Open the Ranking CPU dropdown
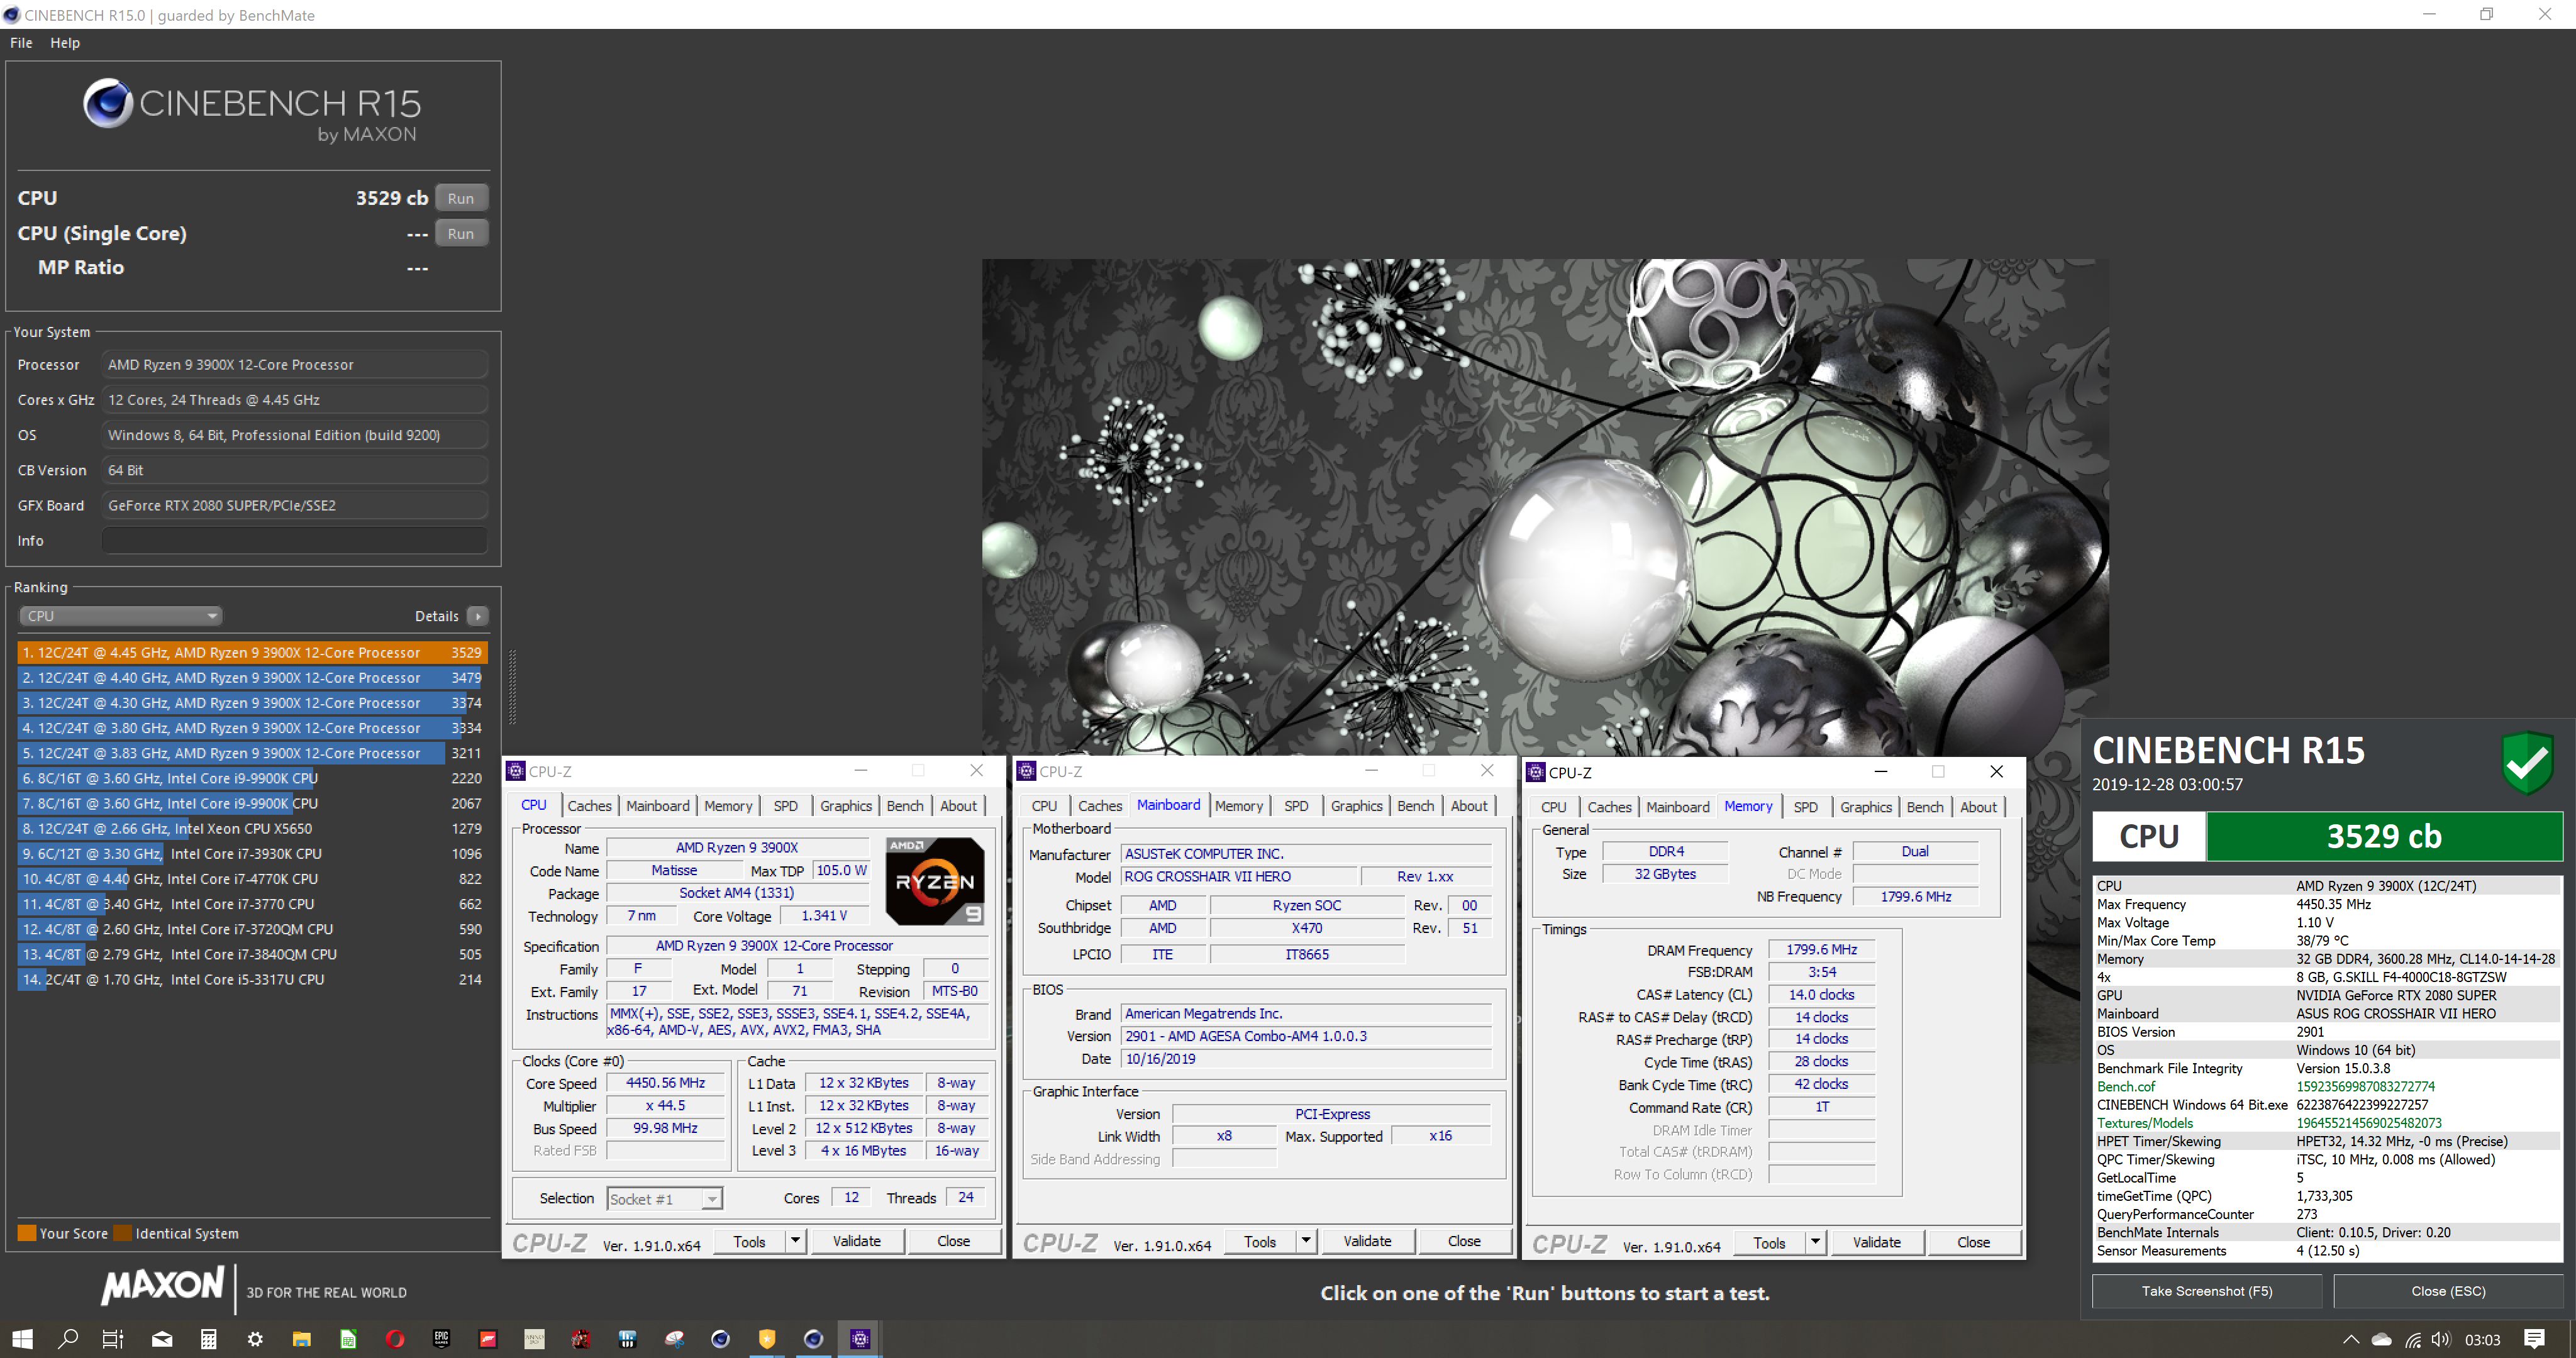 pyautogui.click(x=120, y=616)
